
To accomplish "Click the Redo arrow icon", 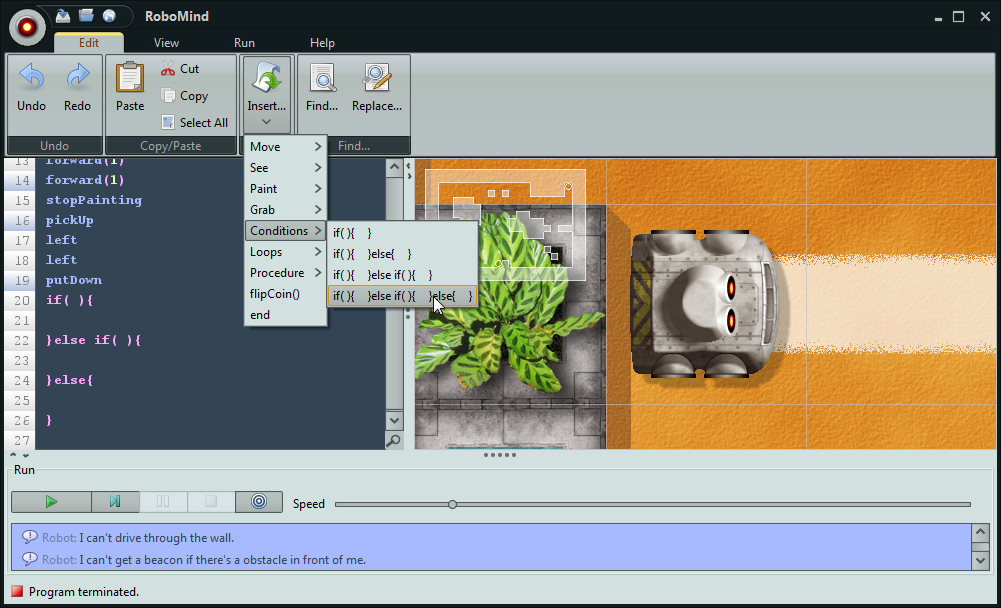I will [77, 77].
